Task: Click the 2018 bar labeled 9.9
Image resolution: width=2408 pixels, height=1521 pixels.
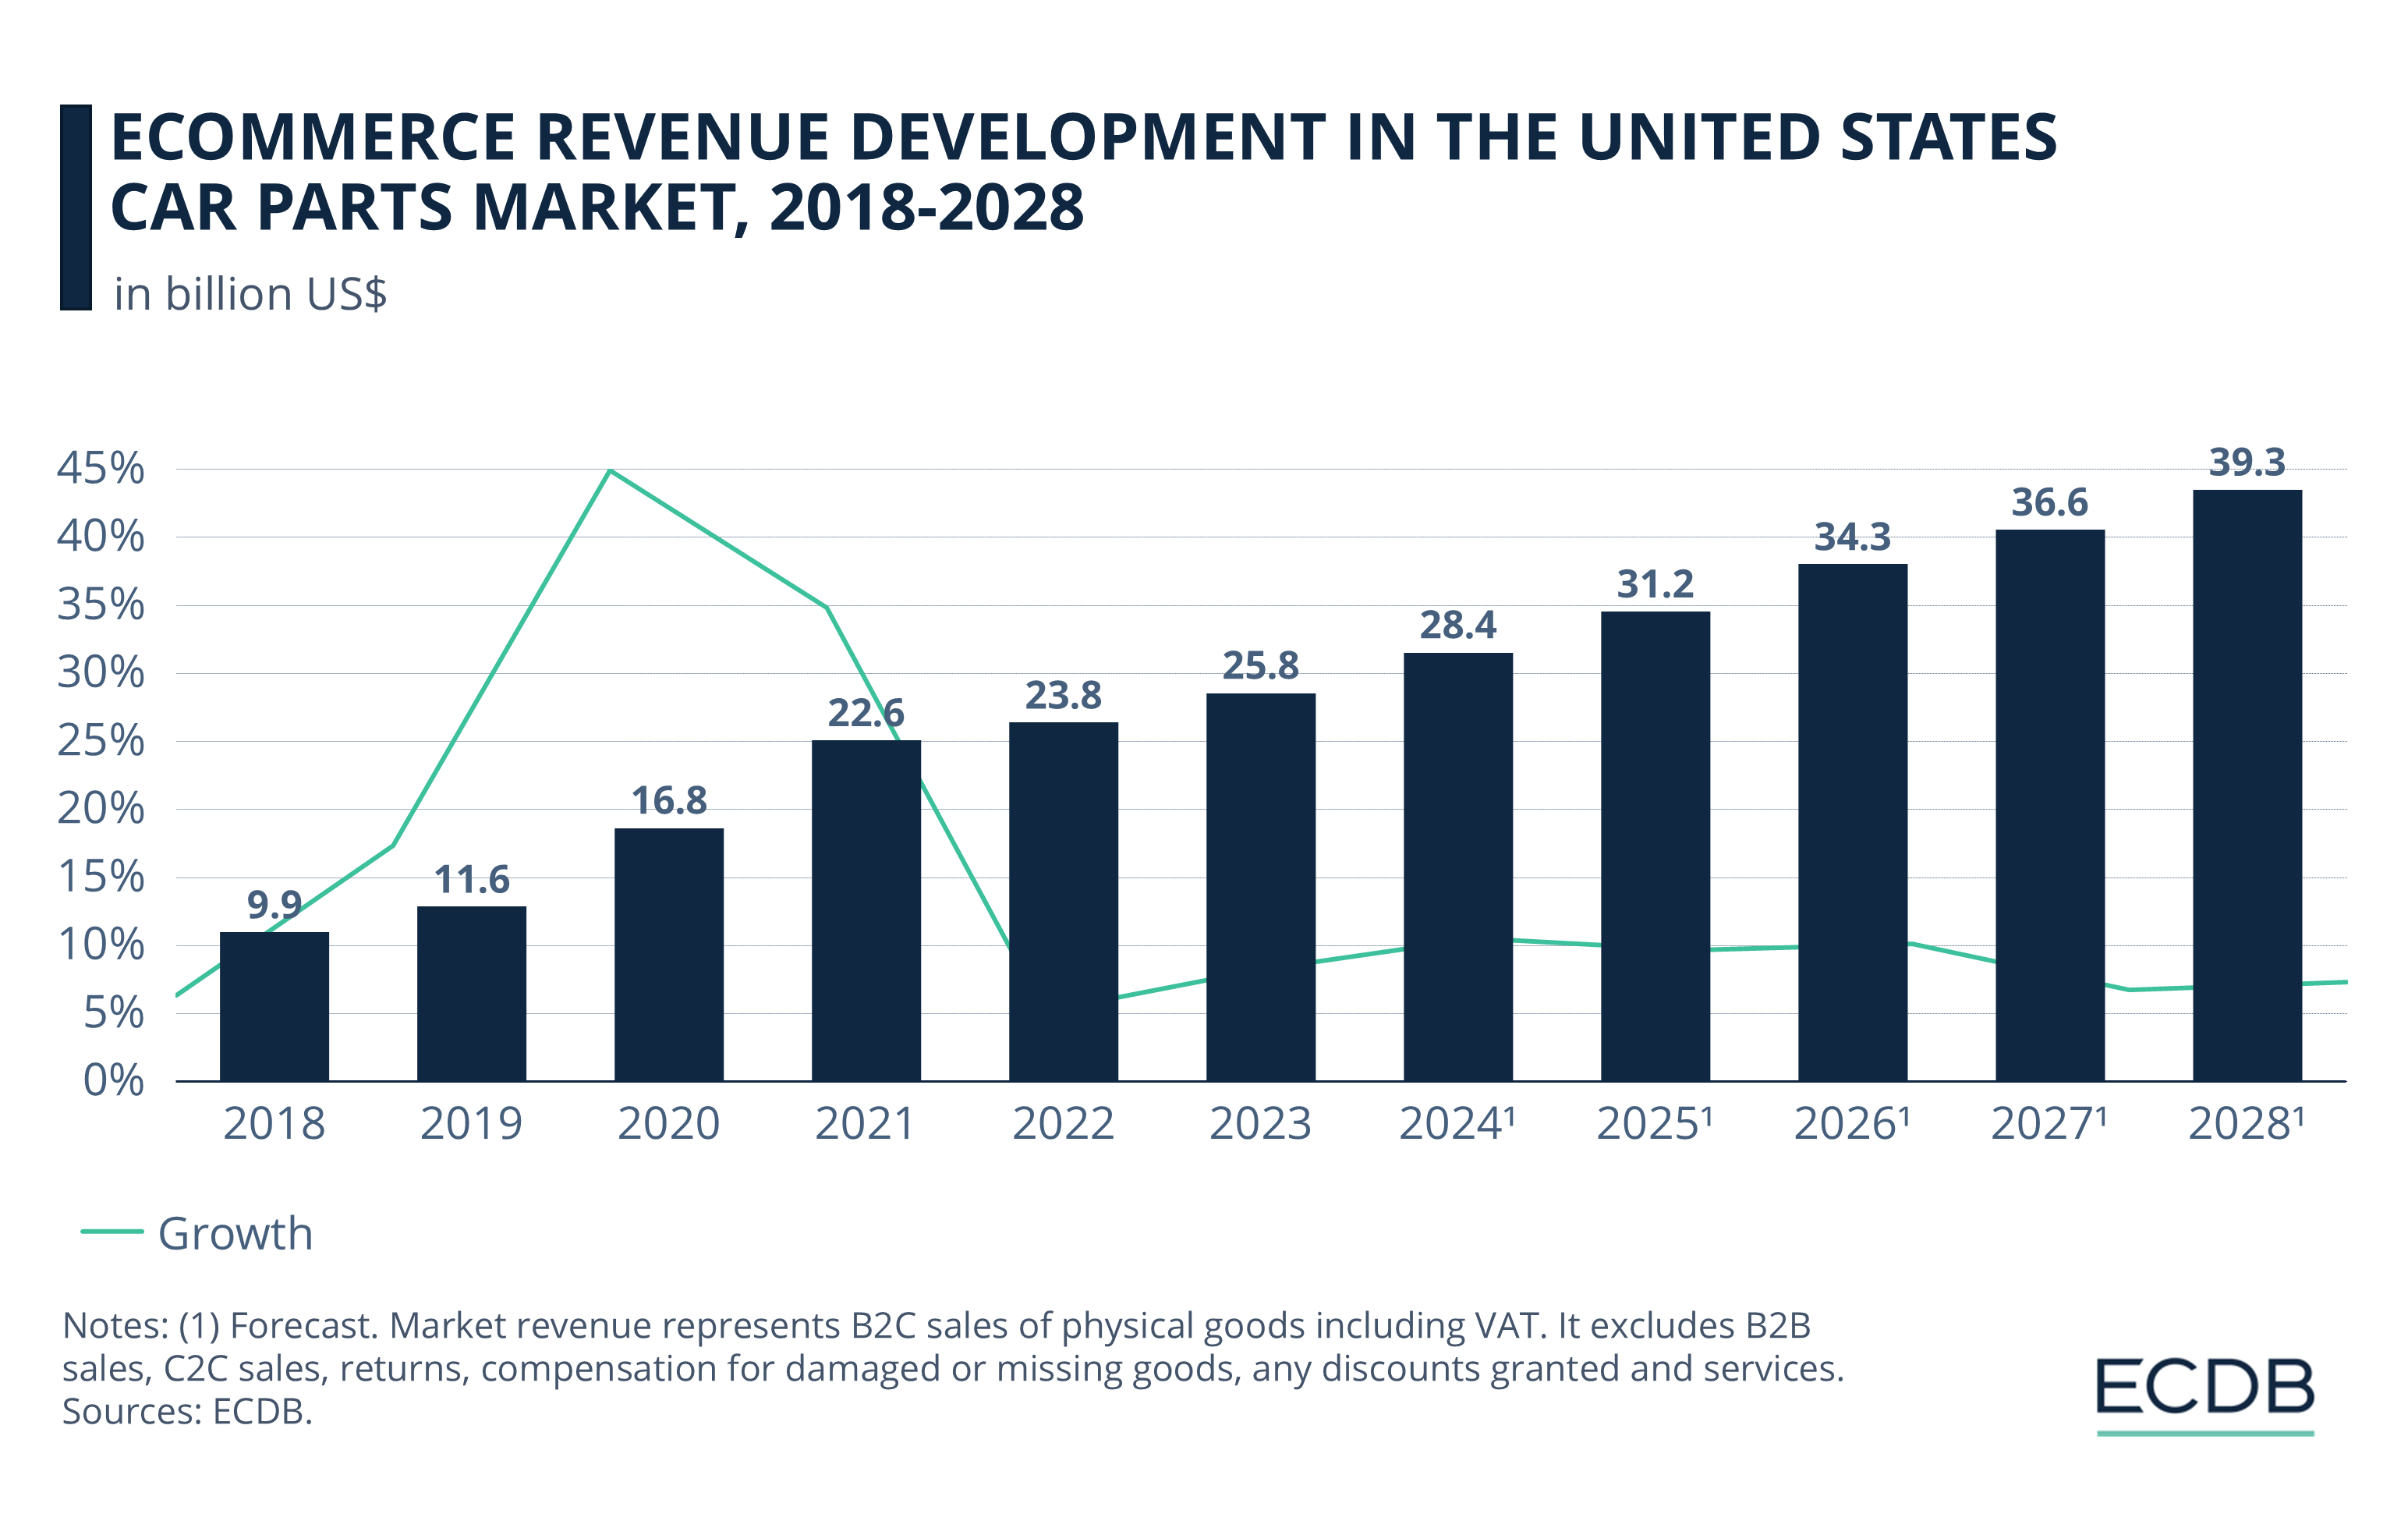Action: tap(274, 1006)
